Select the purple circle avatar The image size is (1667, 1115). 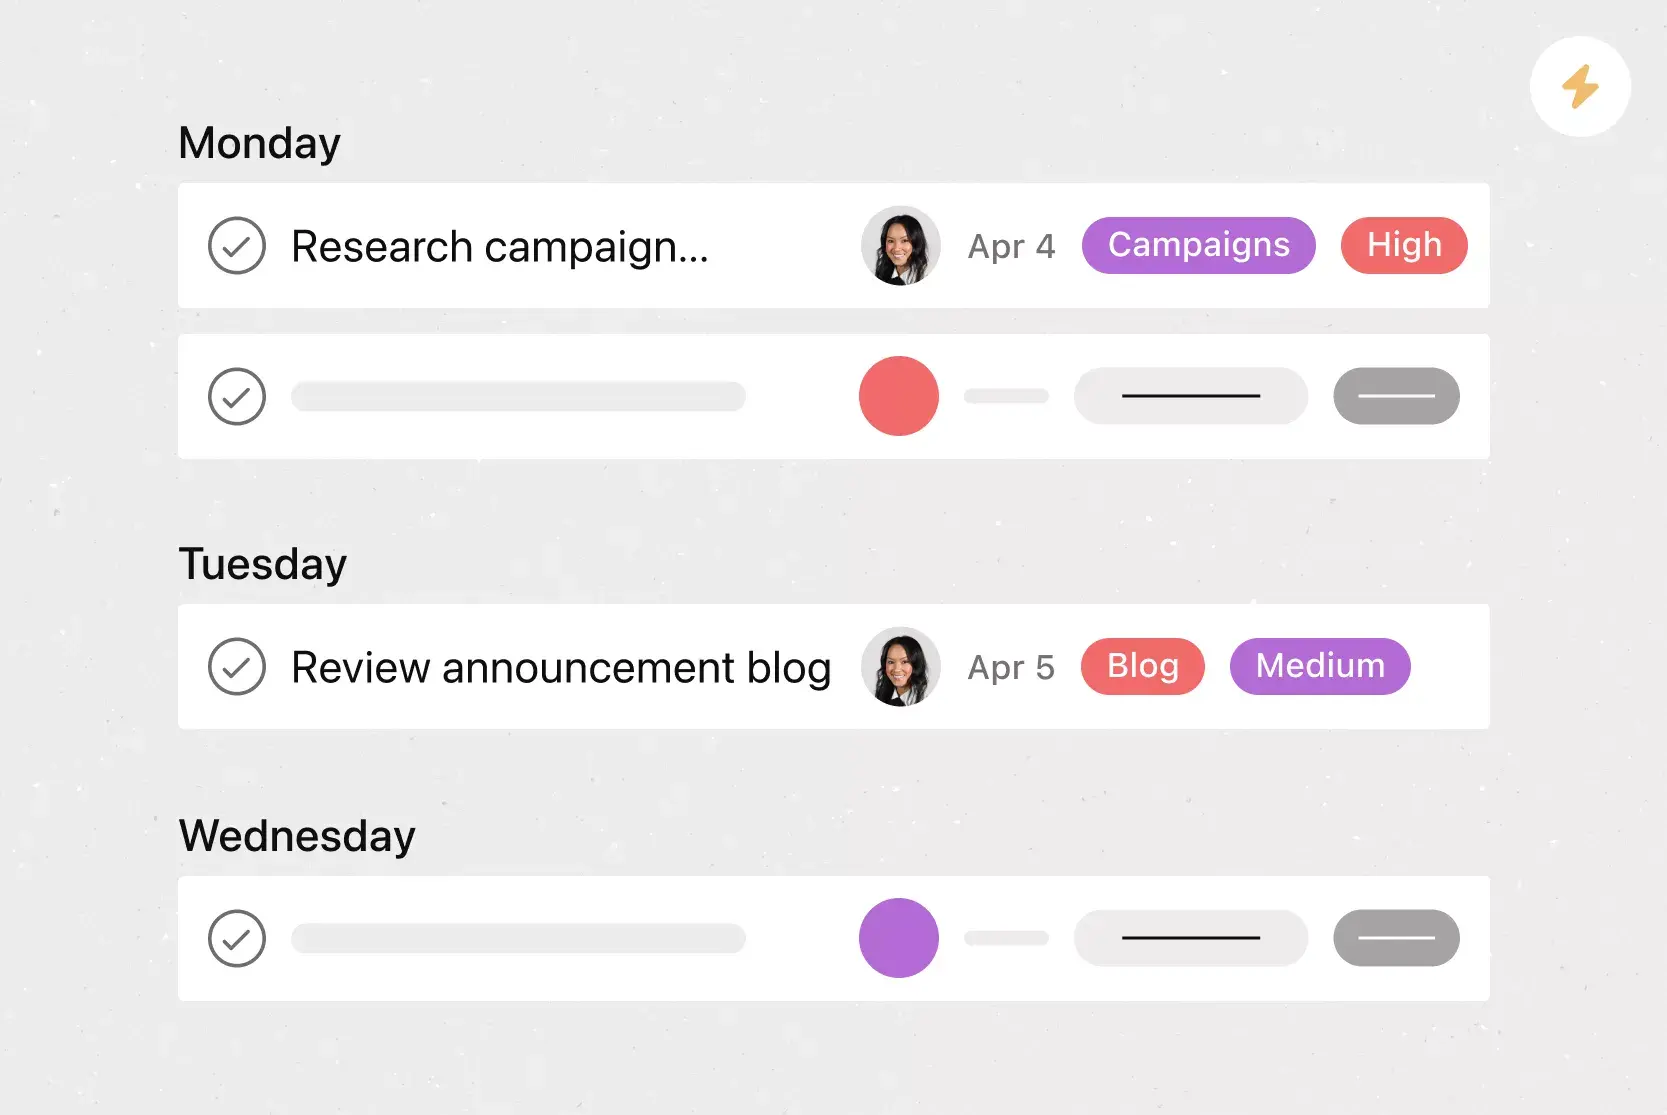pos(899,938)
